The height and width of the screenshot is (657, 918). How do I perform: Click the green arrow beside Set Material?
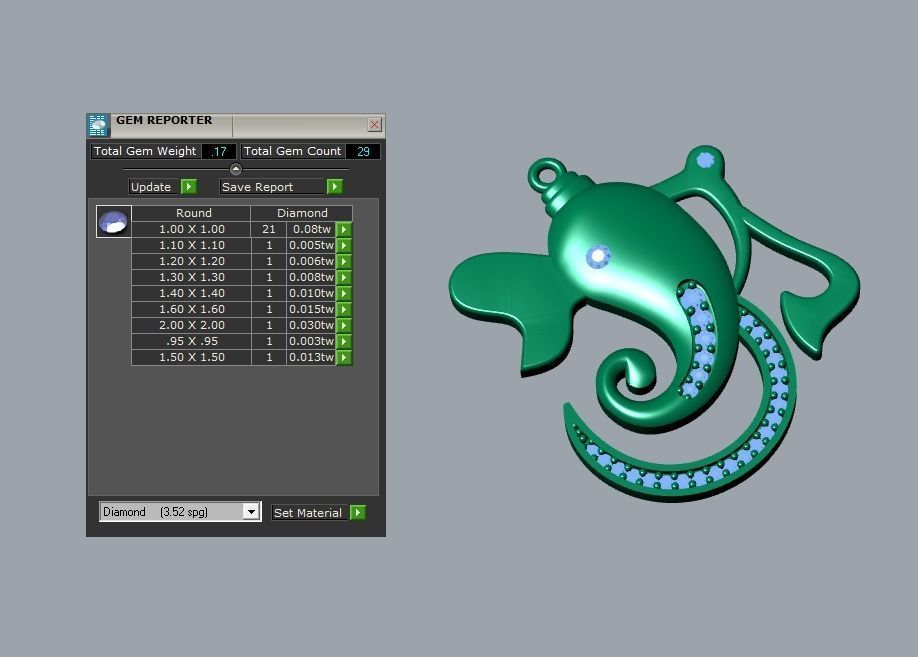point(358,512)
